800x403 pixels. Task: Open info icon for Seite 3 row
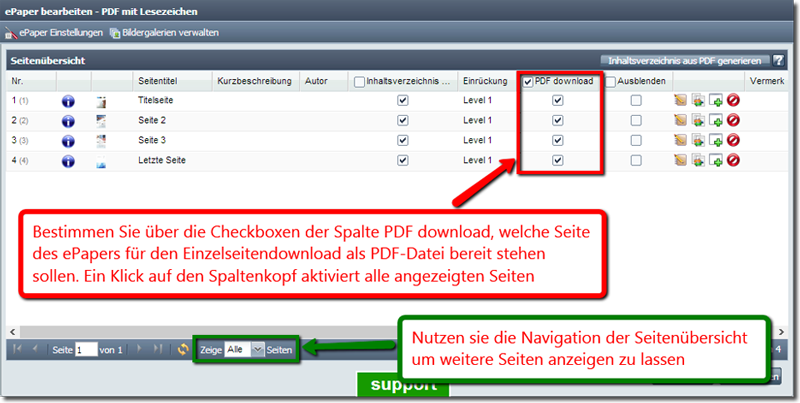pyautogui.click(x=68, y=141)
